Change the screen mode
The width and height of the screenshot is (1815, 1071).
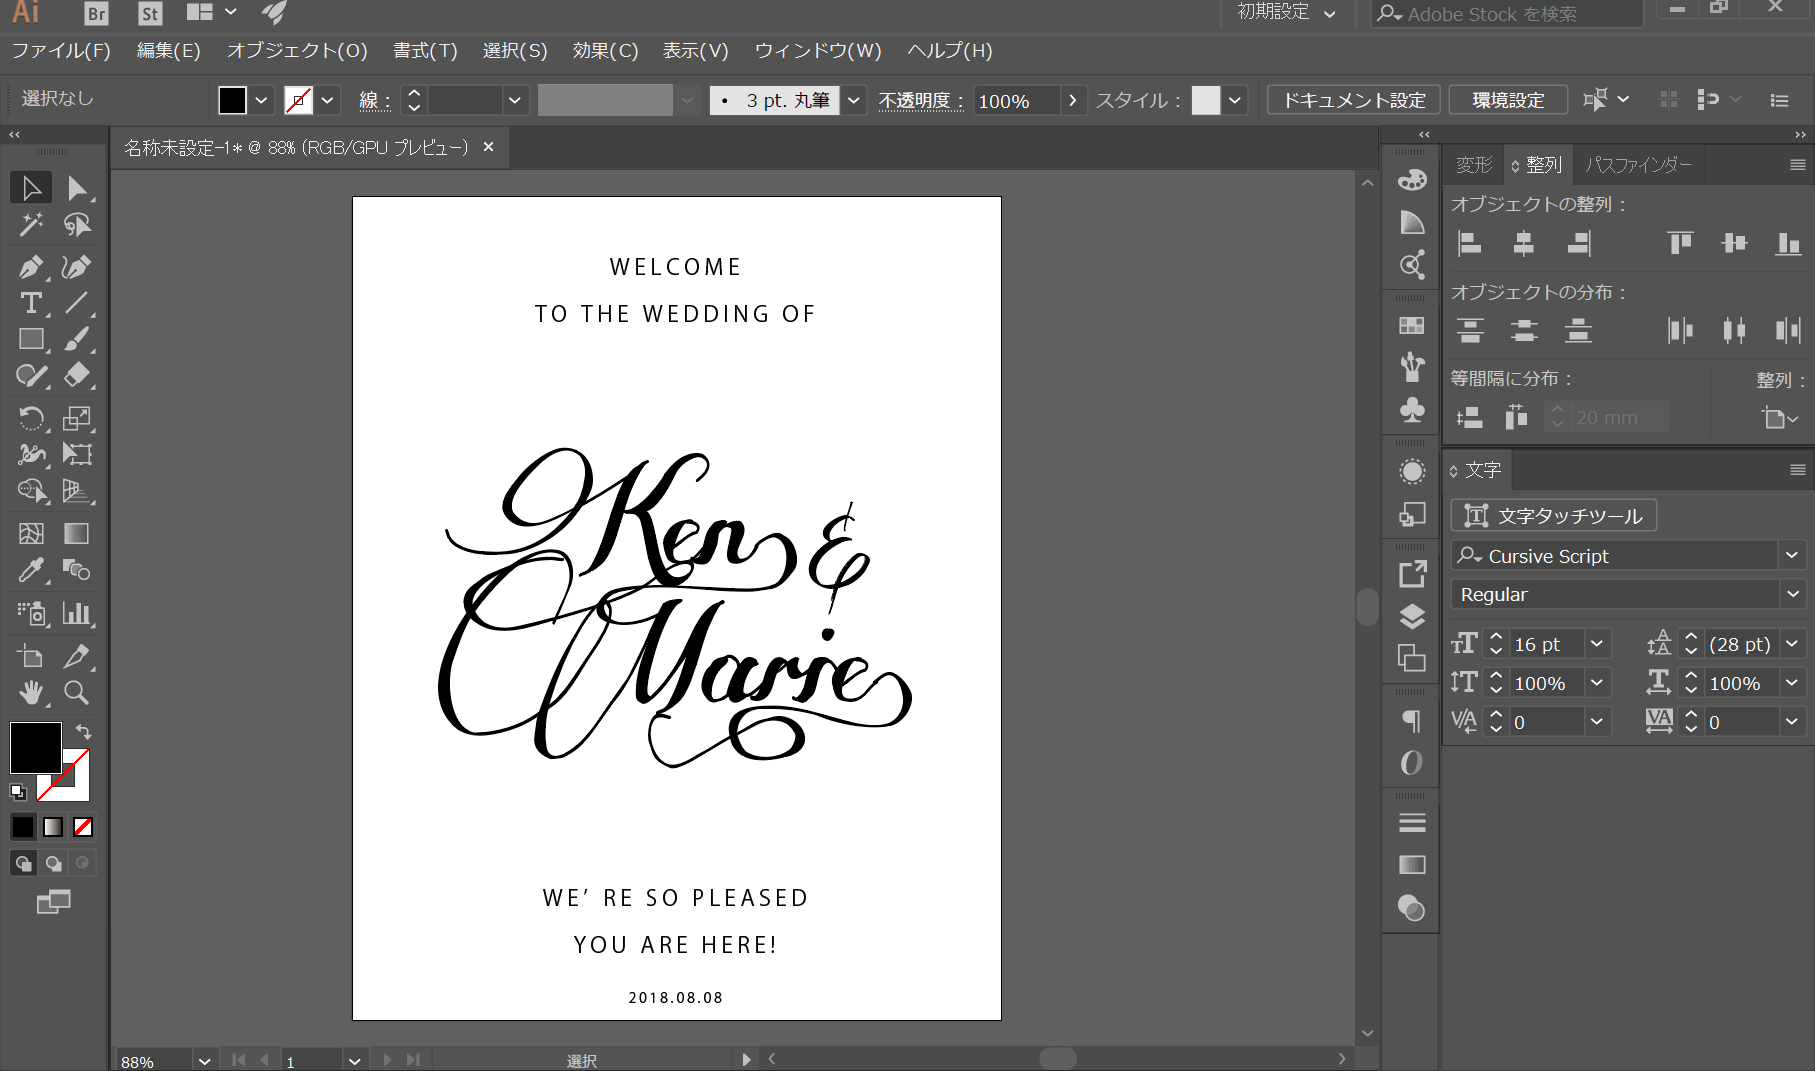[x=53, y=902]
